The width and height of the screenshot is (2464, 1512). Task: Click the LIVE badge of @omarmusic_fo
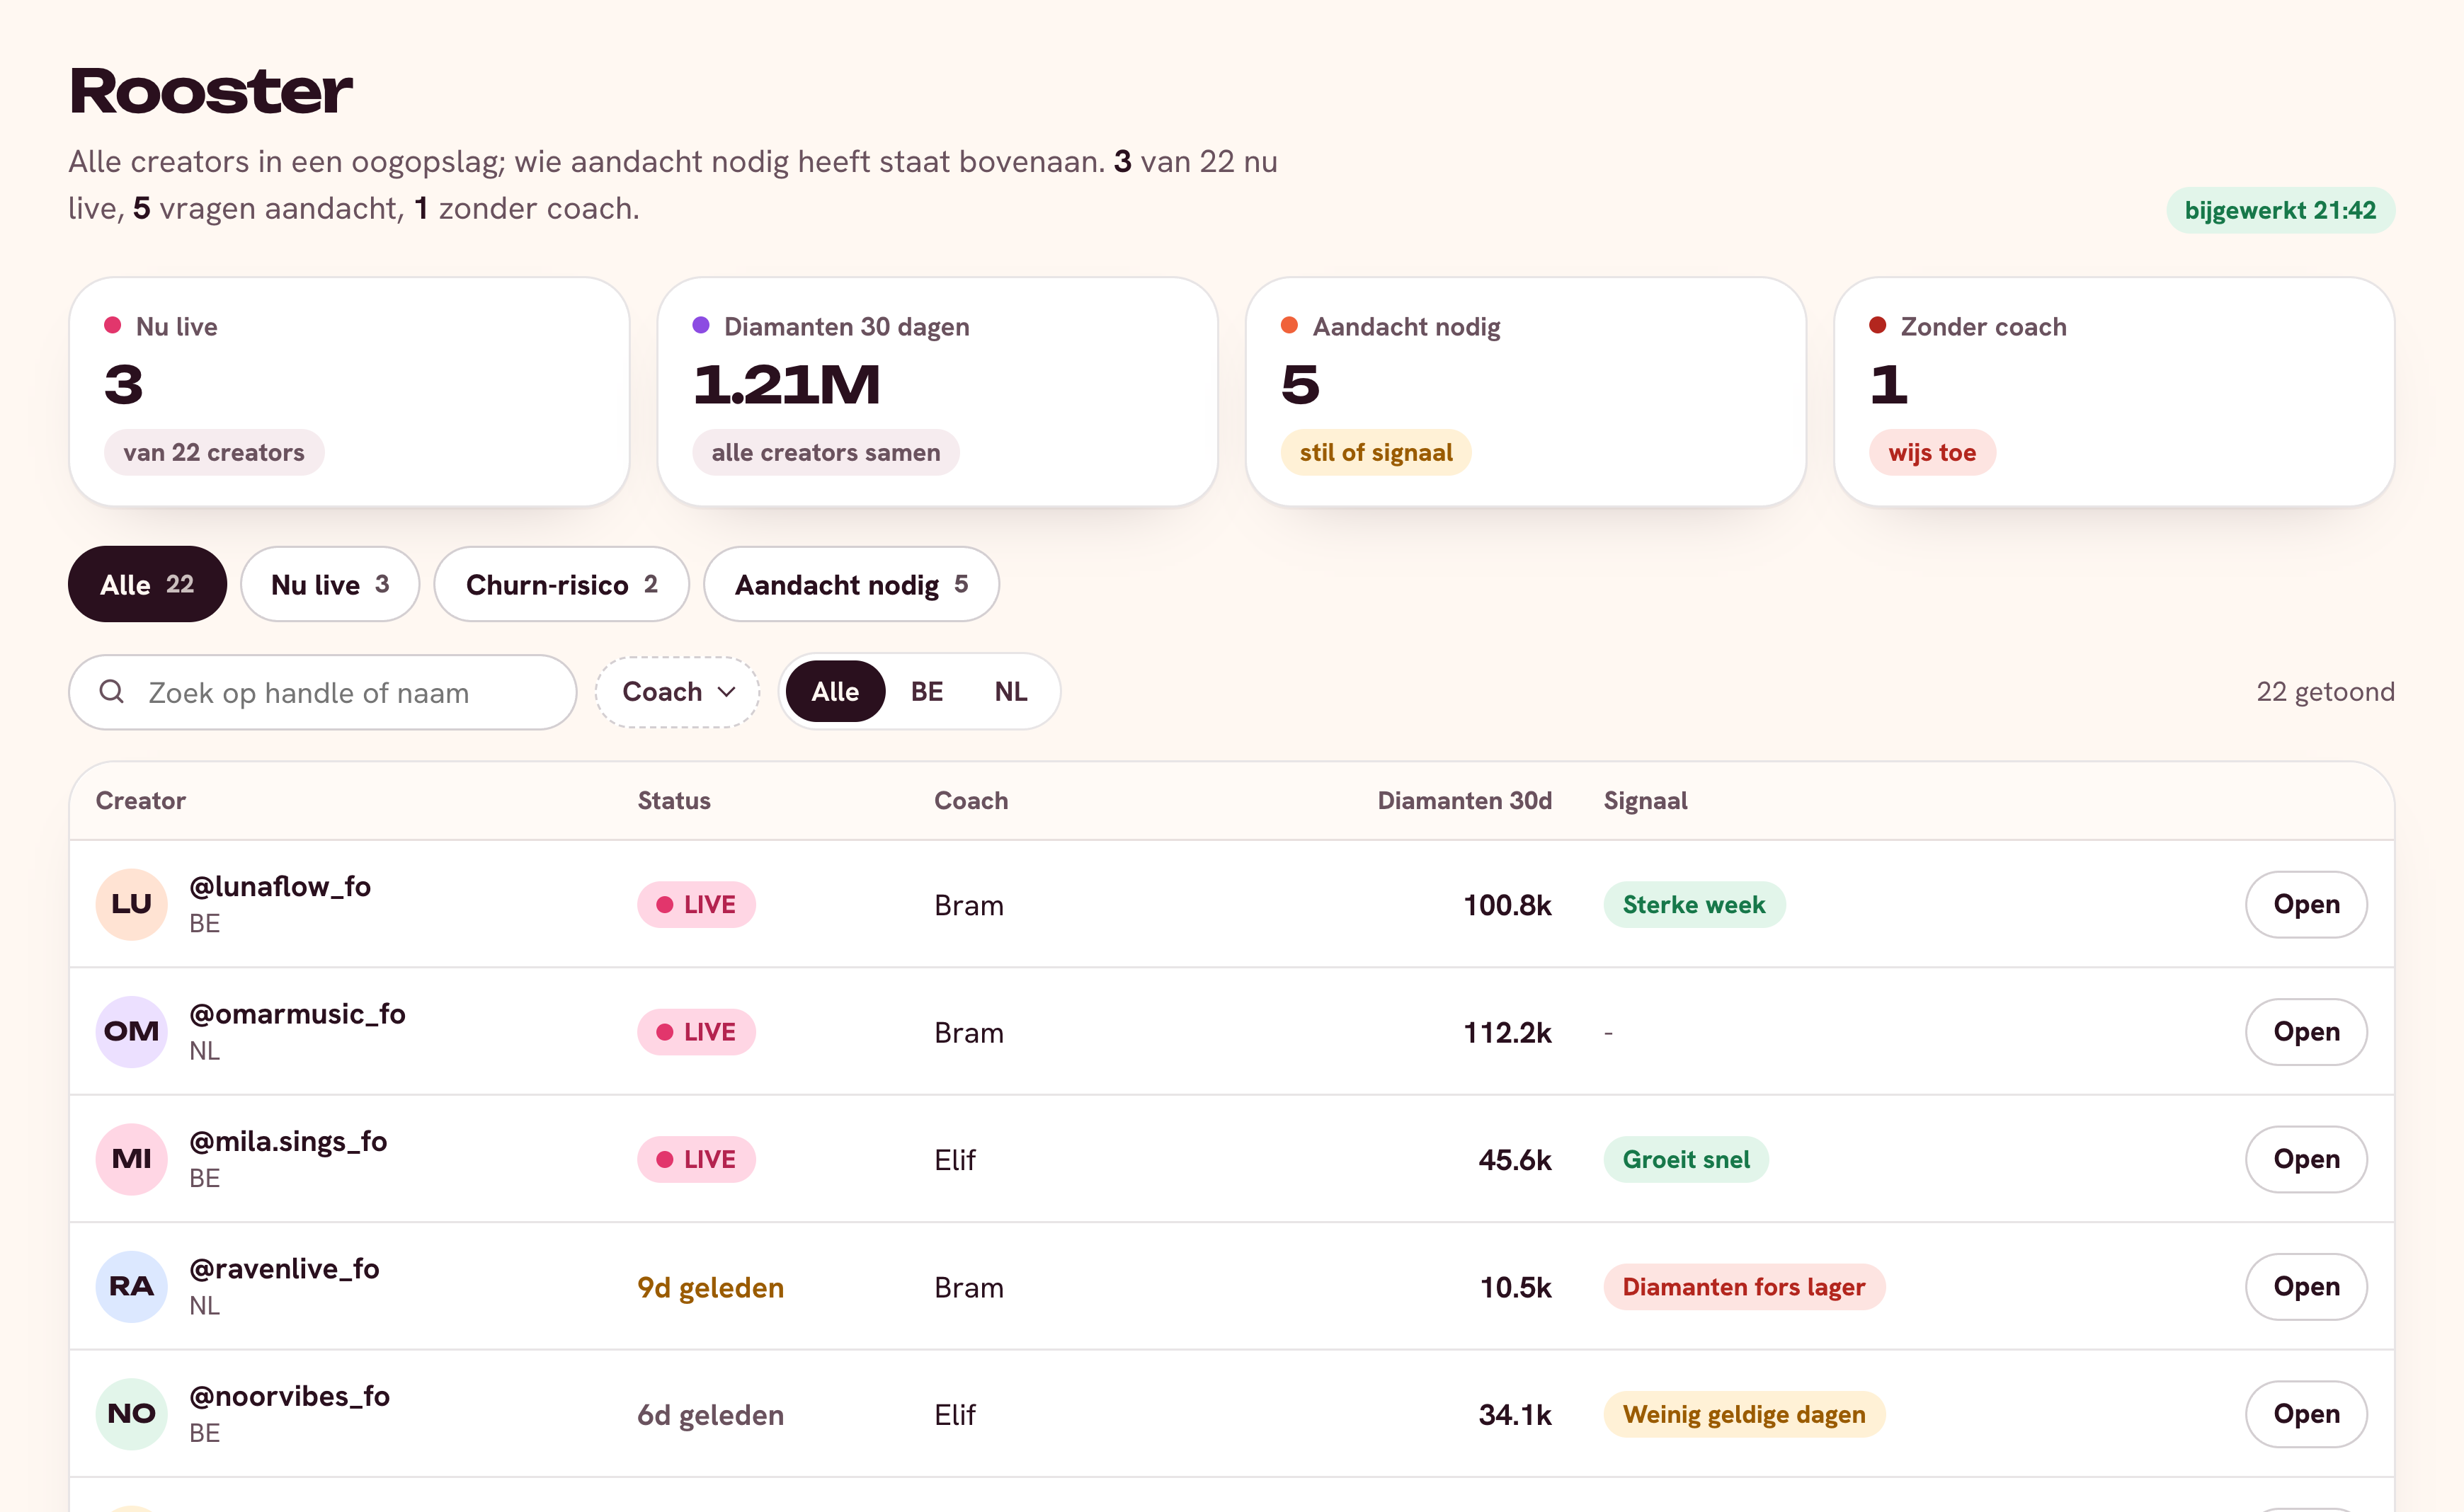[x=696, y=1031]
